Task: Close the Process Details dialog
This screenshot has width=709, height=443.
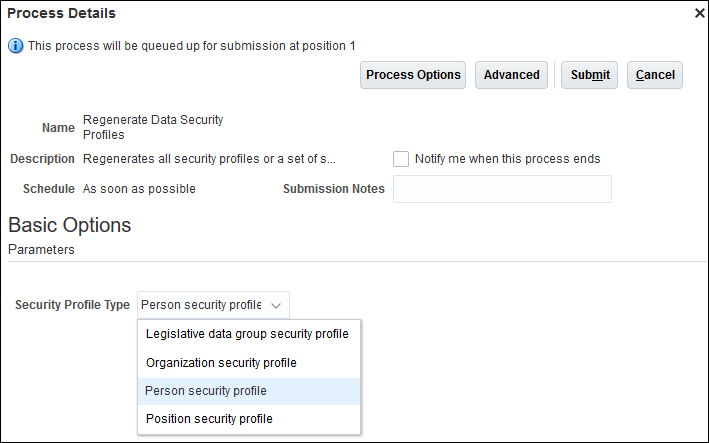Action: point(699,14)
